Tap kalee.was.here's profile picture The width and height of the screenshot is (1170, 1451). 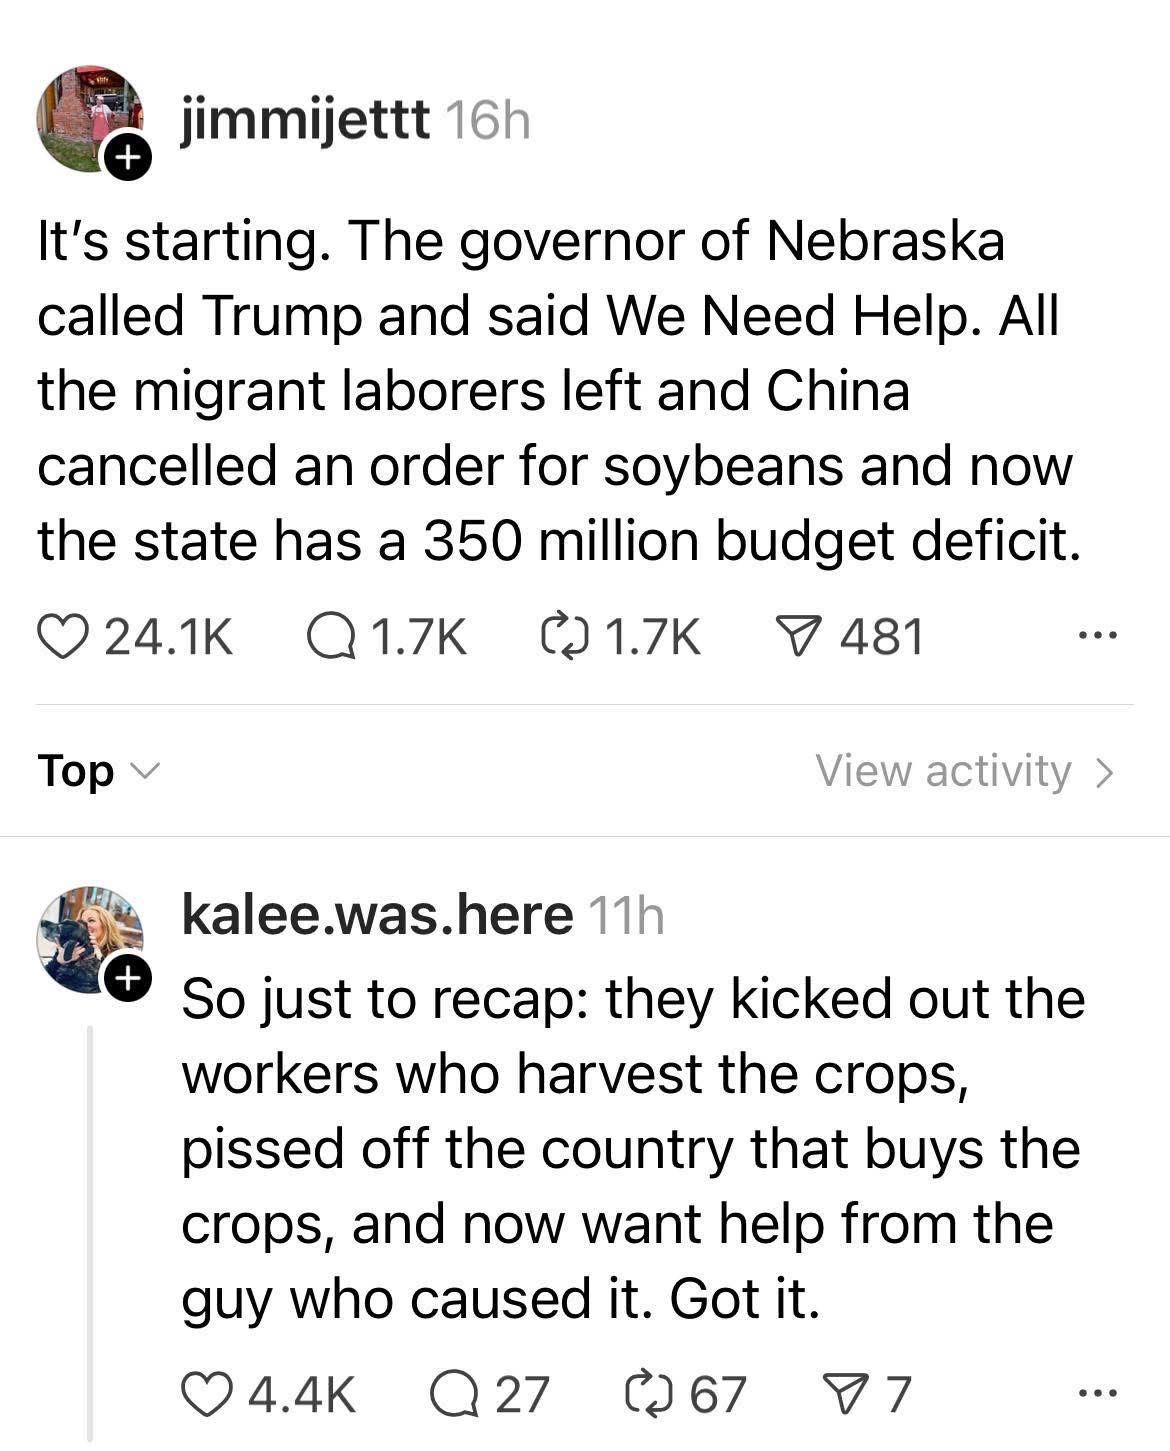tap(86, 938)
